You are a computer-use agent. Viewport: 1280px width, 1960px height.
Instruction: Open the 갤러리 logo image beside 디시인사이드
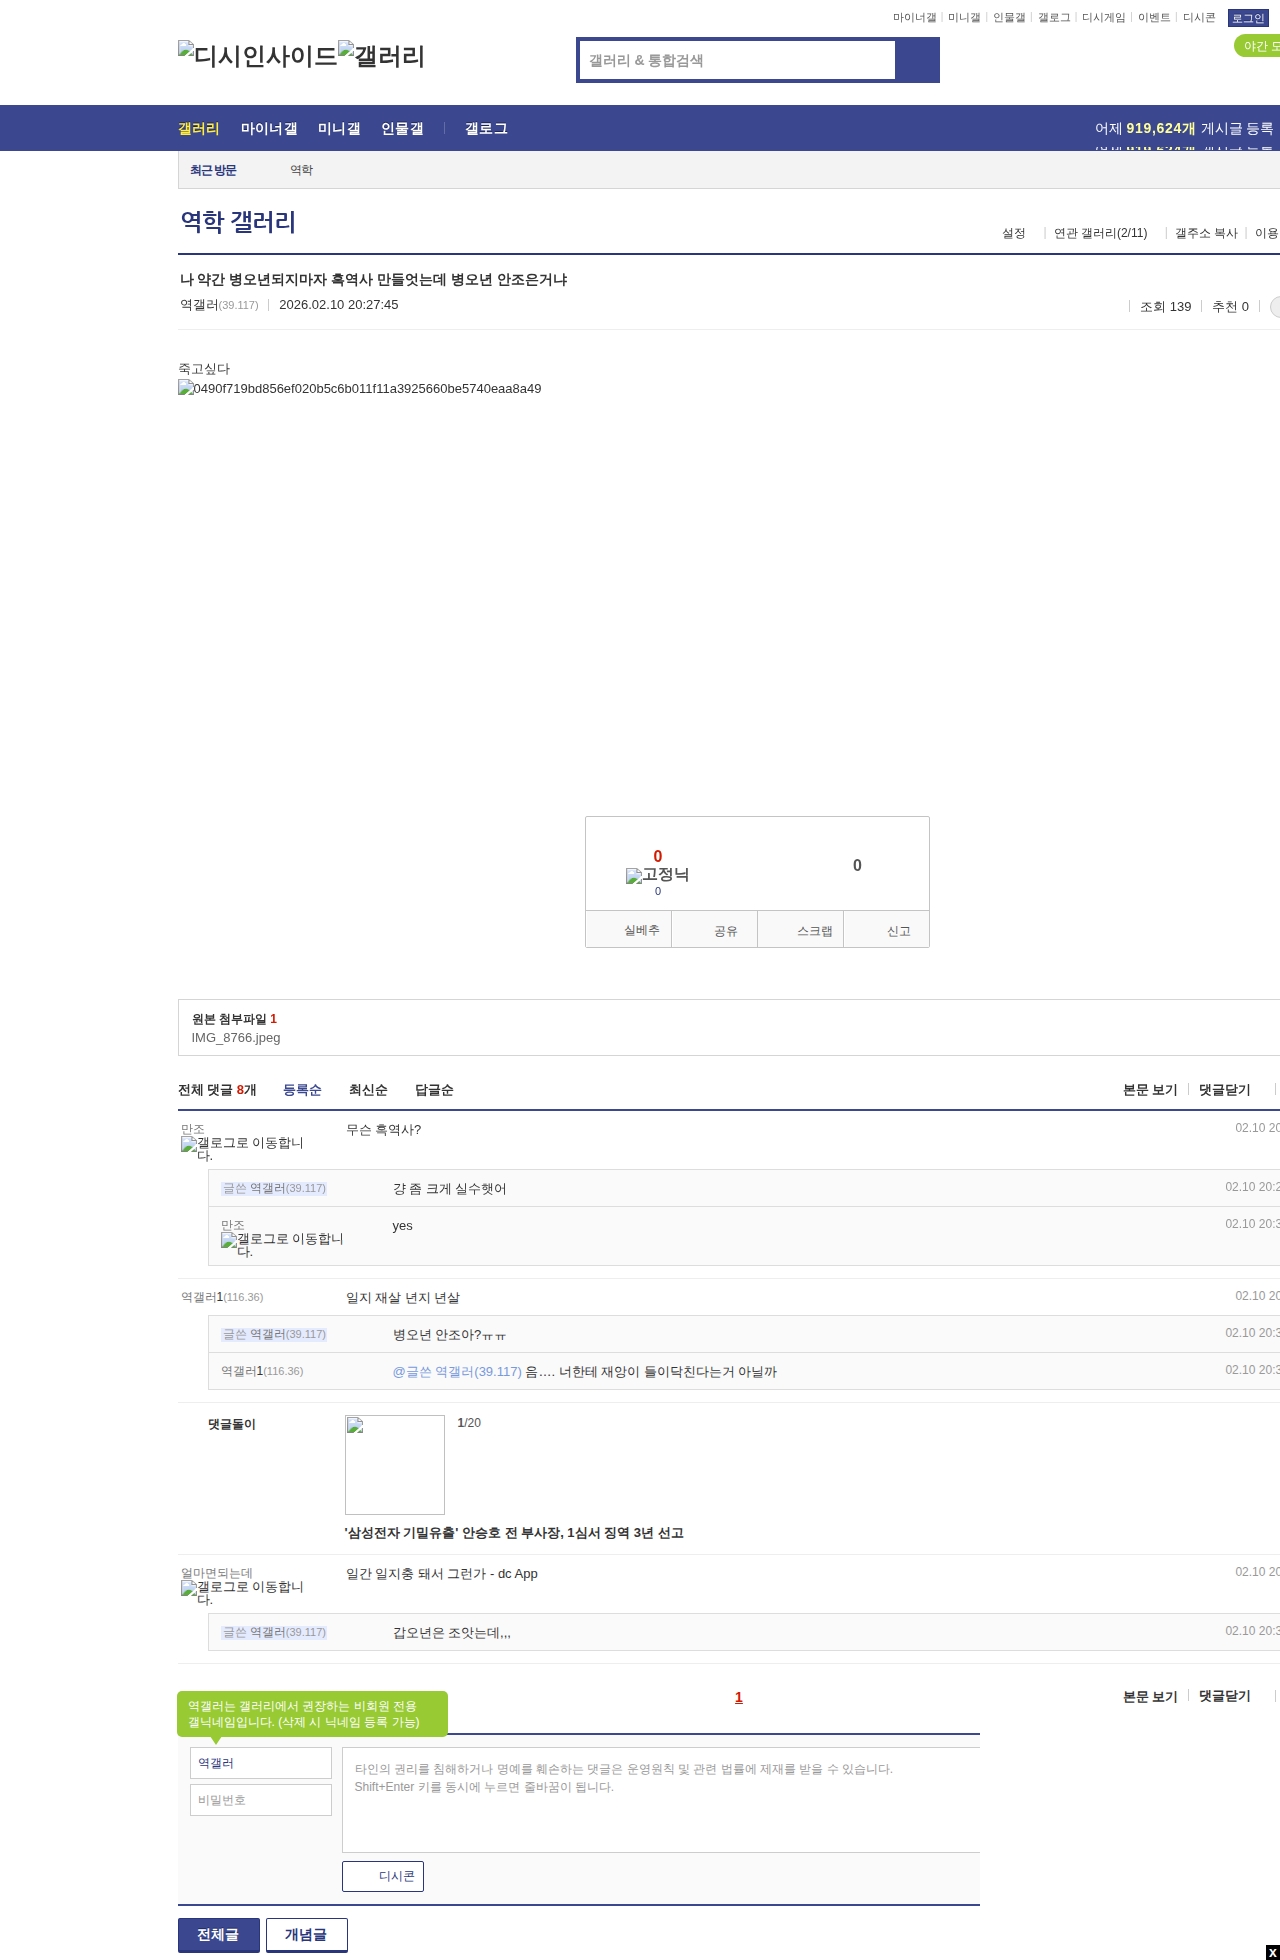pyautogui.click(x=382, y=55)
